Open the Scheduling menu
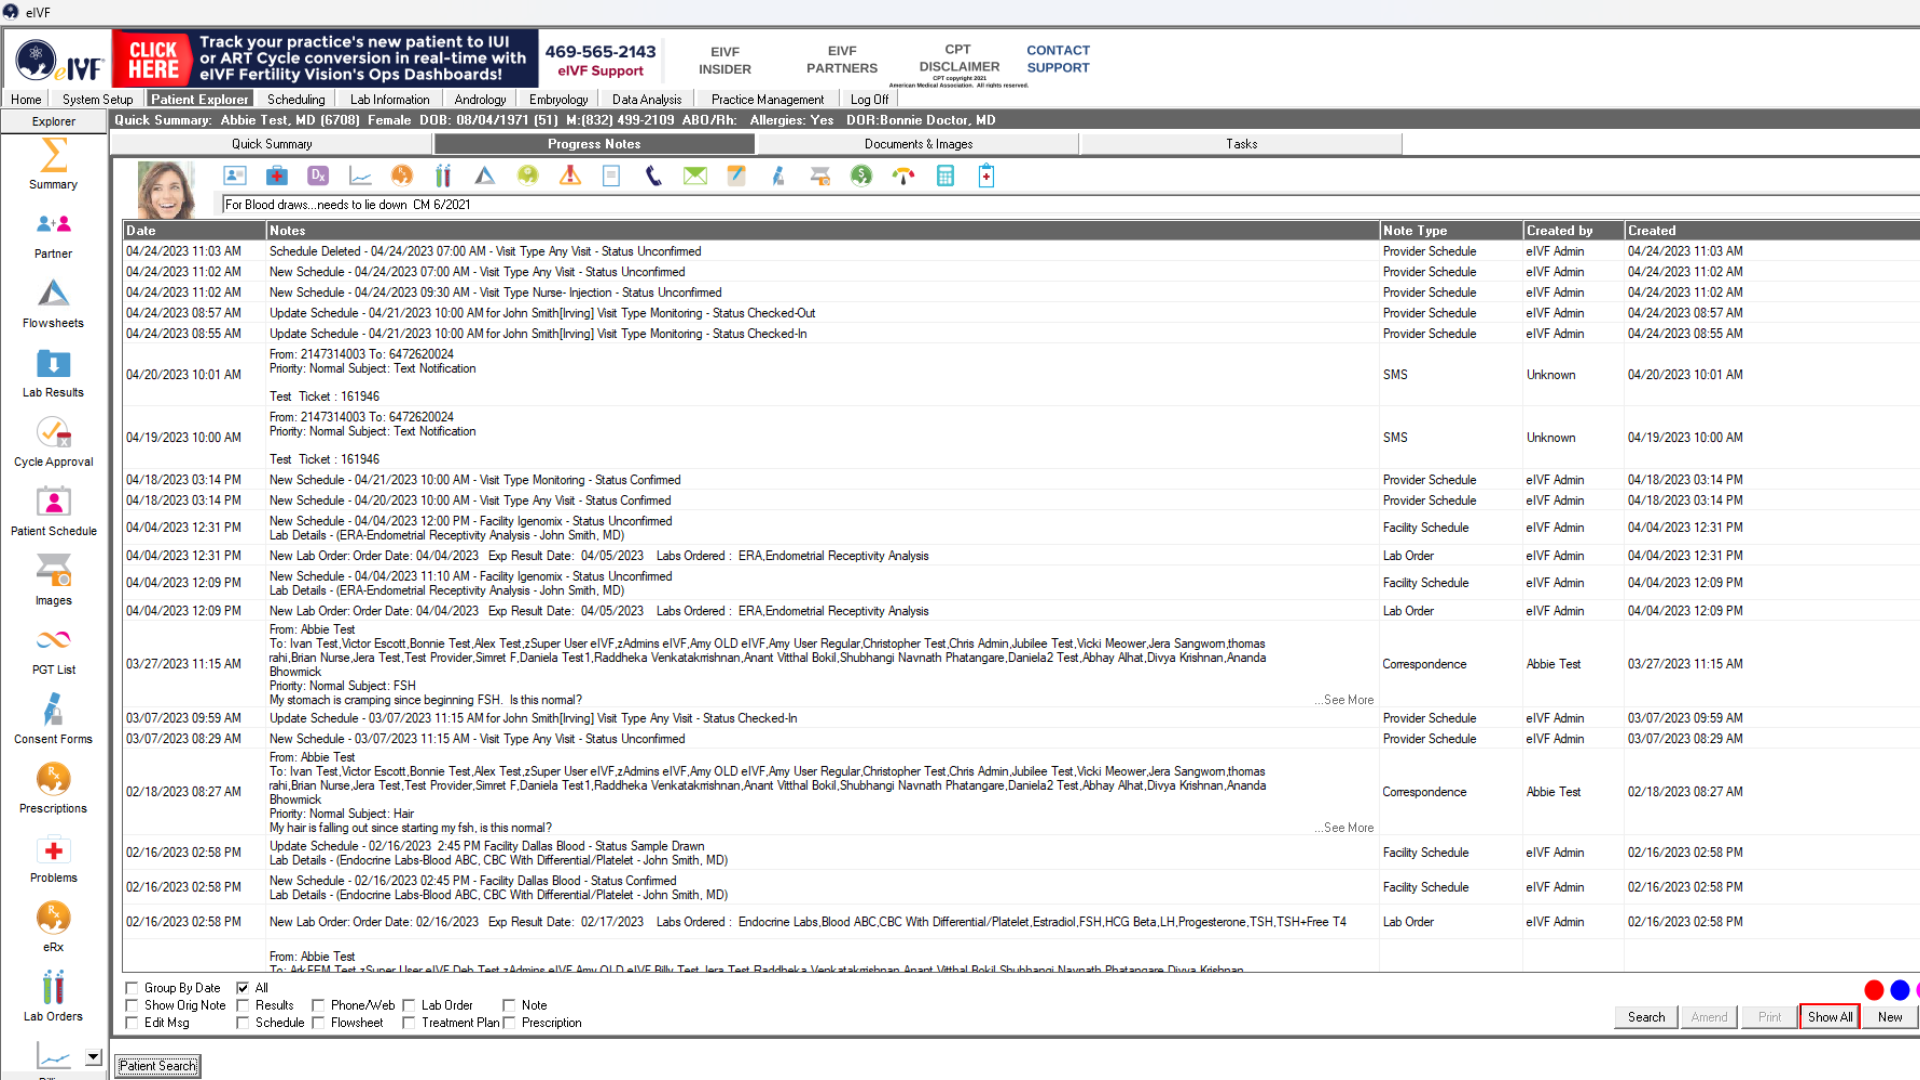 click(x=295, y=99)
